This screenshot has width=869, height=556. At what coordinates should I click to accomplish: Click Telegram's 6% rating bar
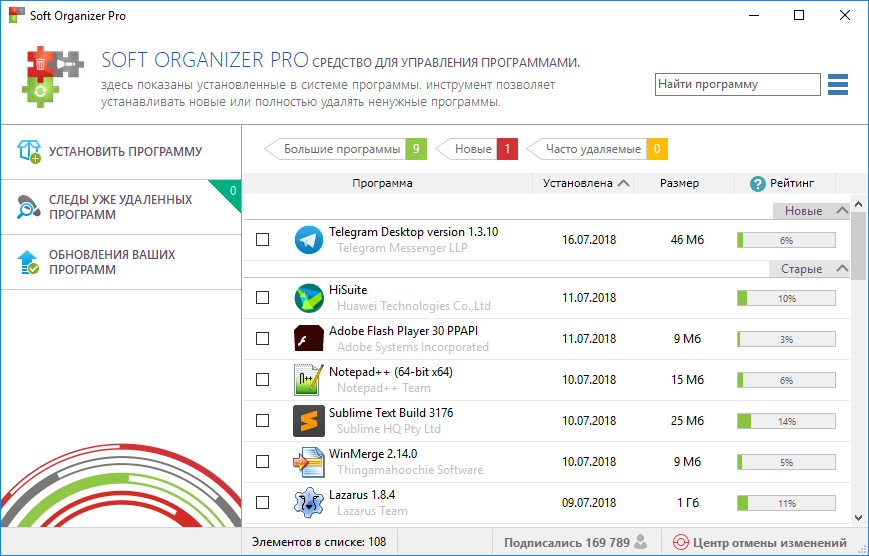tap(786, 240)
